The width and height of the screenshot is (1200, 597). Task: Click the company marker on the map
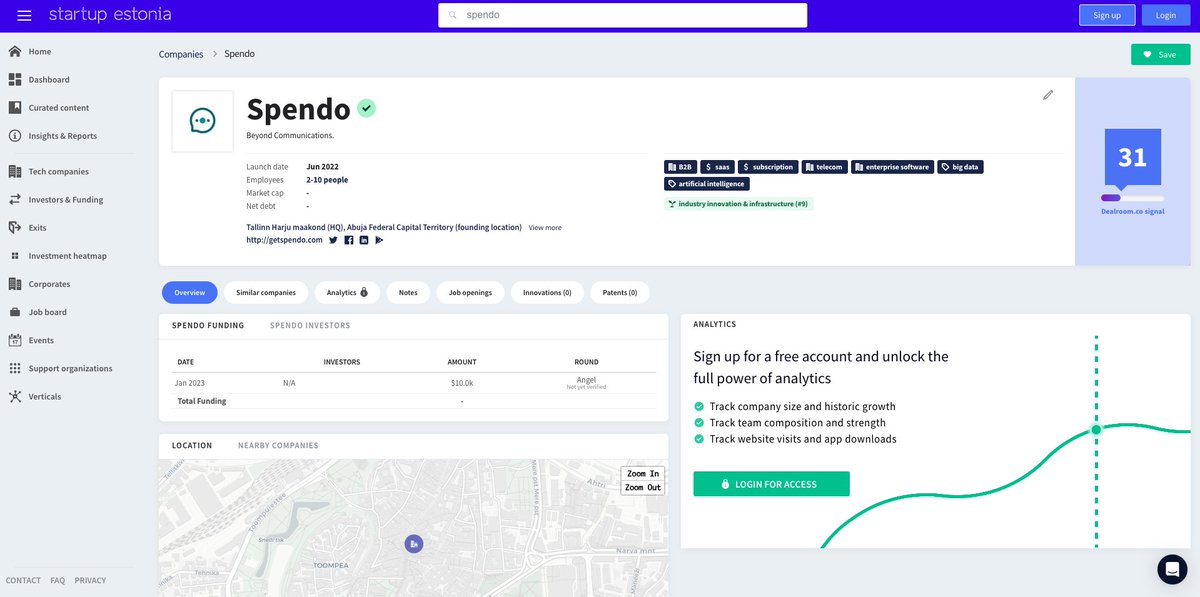pyautogui.click(x=414, y=543)
